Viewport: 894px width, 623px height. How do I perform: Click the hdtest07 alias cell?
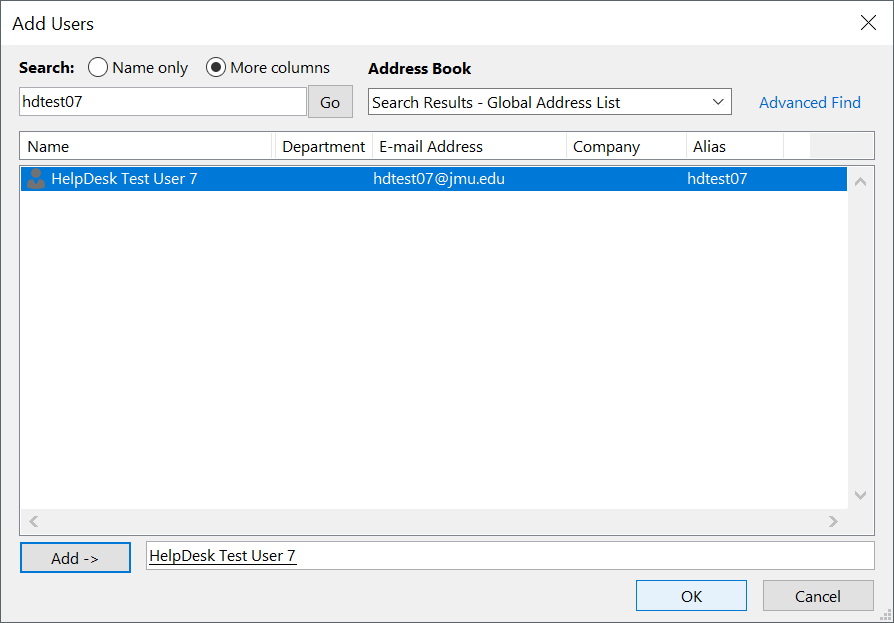[717, 178]
